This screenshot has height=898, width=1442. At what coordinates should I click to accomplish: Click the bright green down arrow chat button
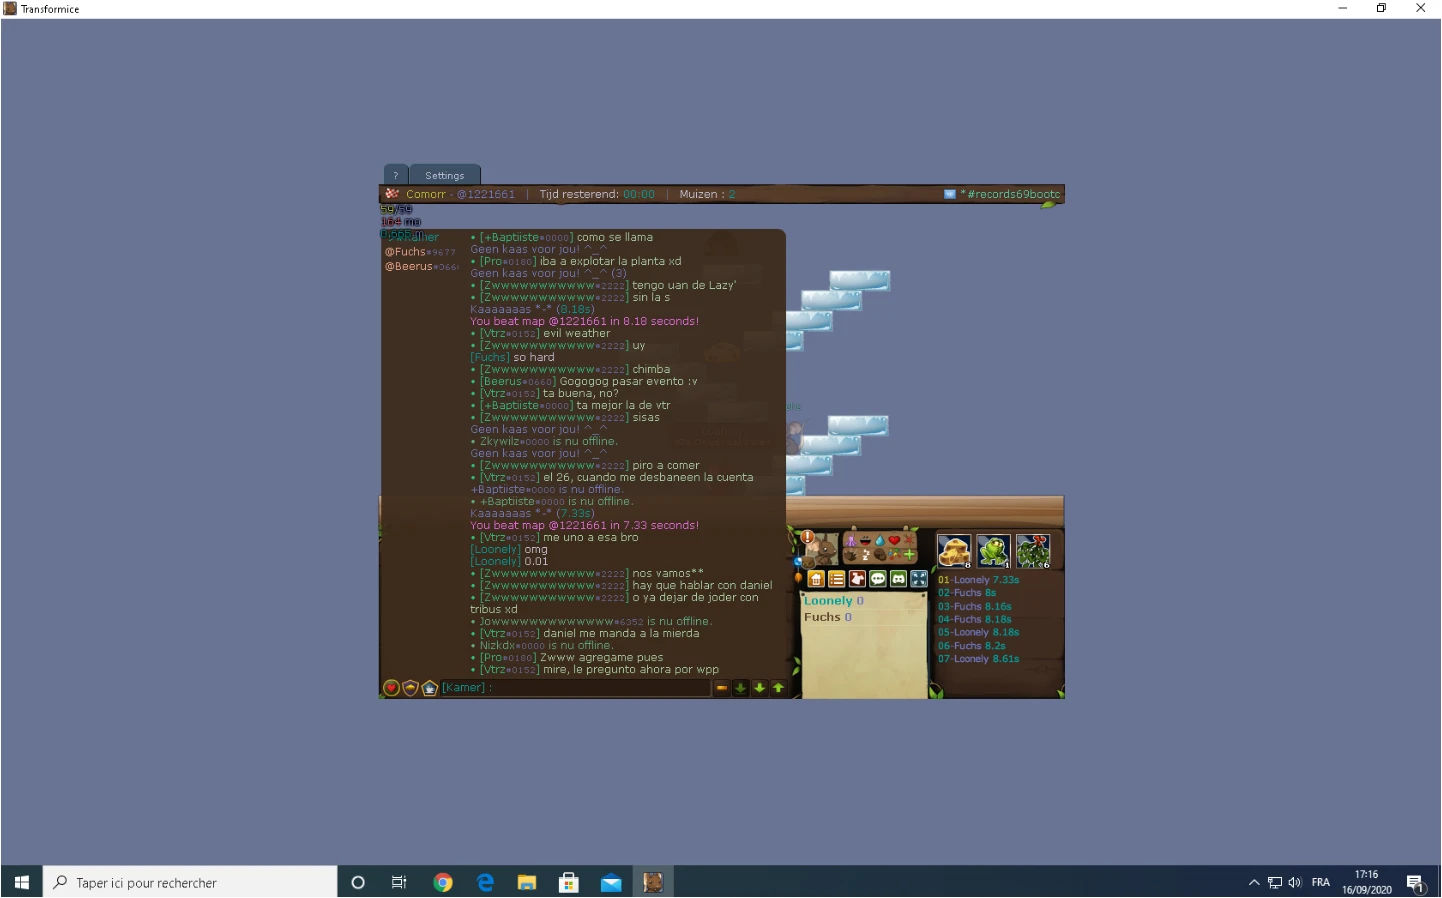[x=759, y=688]
